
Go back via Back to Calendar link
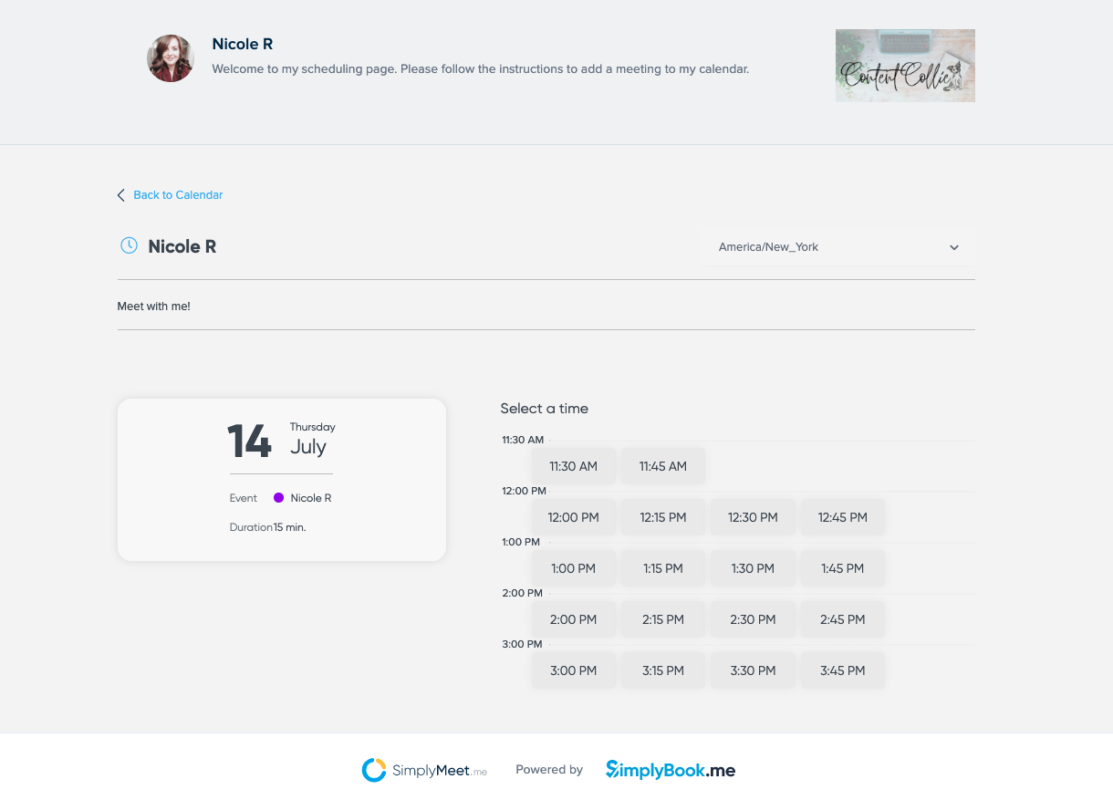[177, 195]
